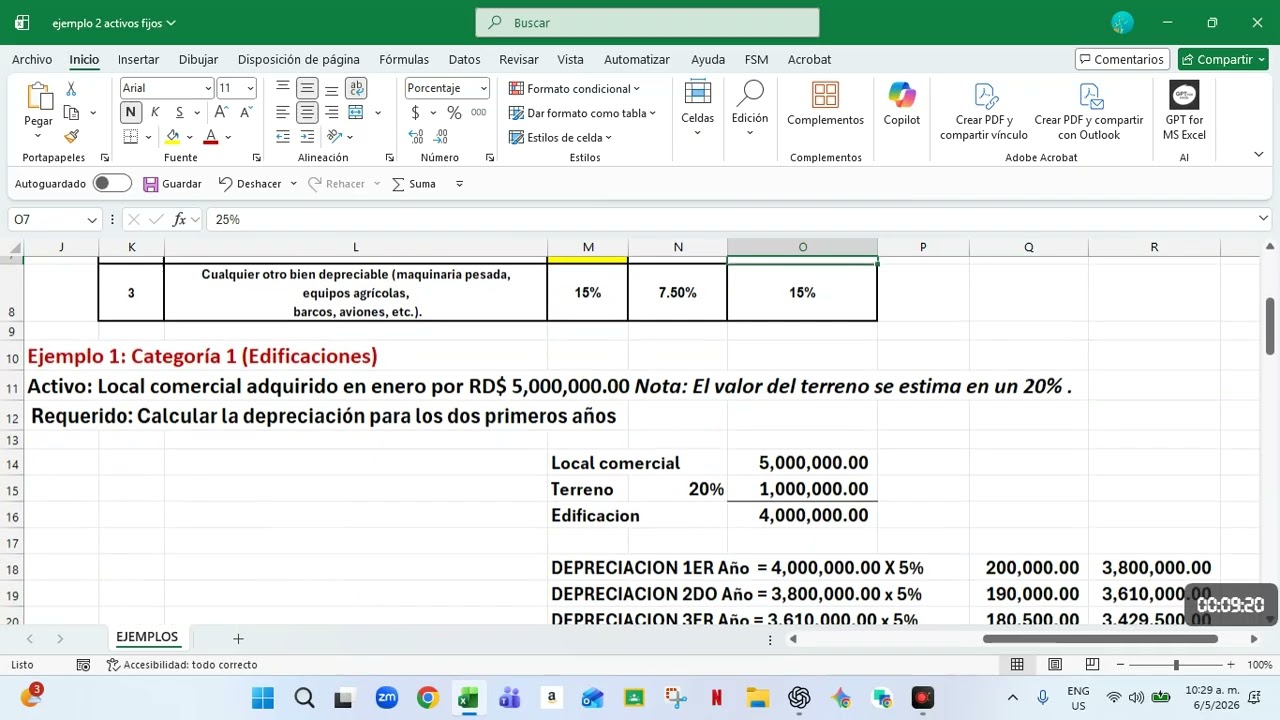Decrease font size icon

[x=246, y=112]
